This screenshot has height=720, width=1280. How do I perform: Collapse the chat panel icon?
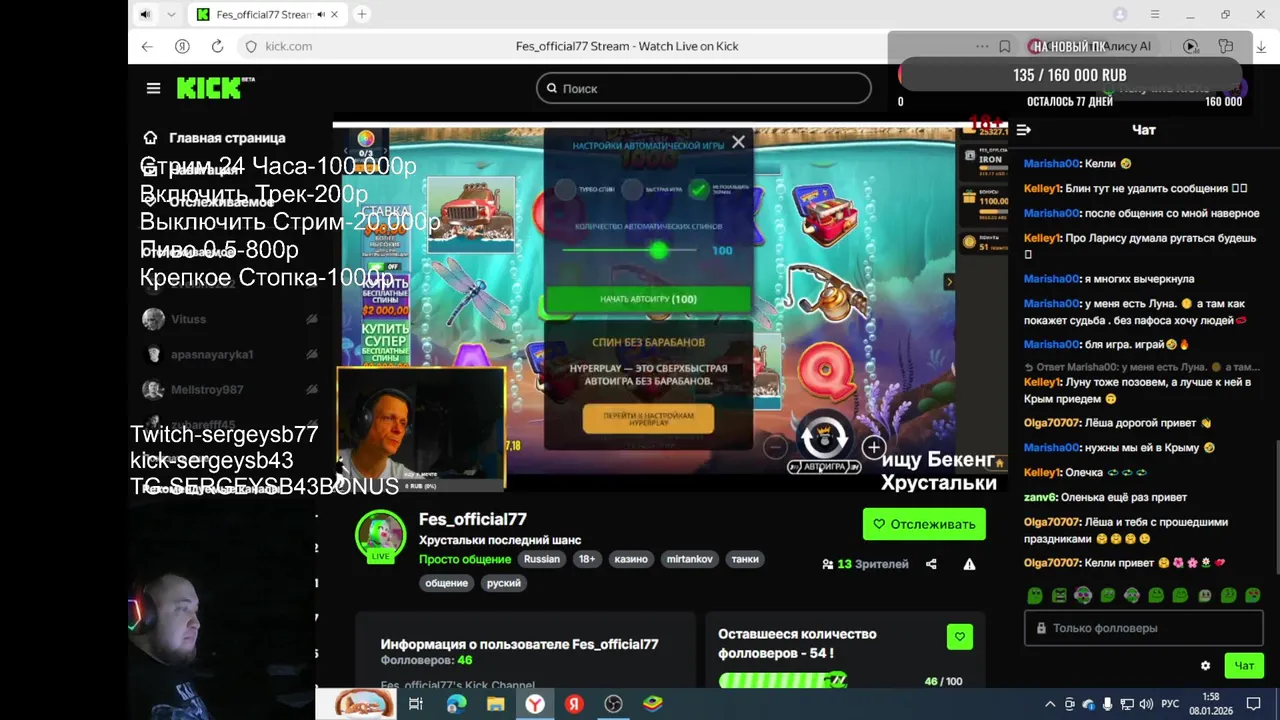coord(1024,130)
